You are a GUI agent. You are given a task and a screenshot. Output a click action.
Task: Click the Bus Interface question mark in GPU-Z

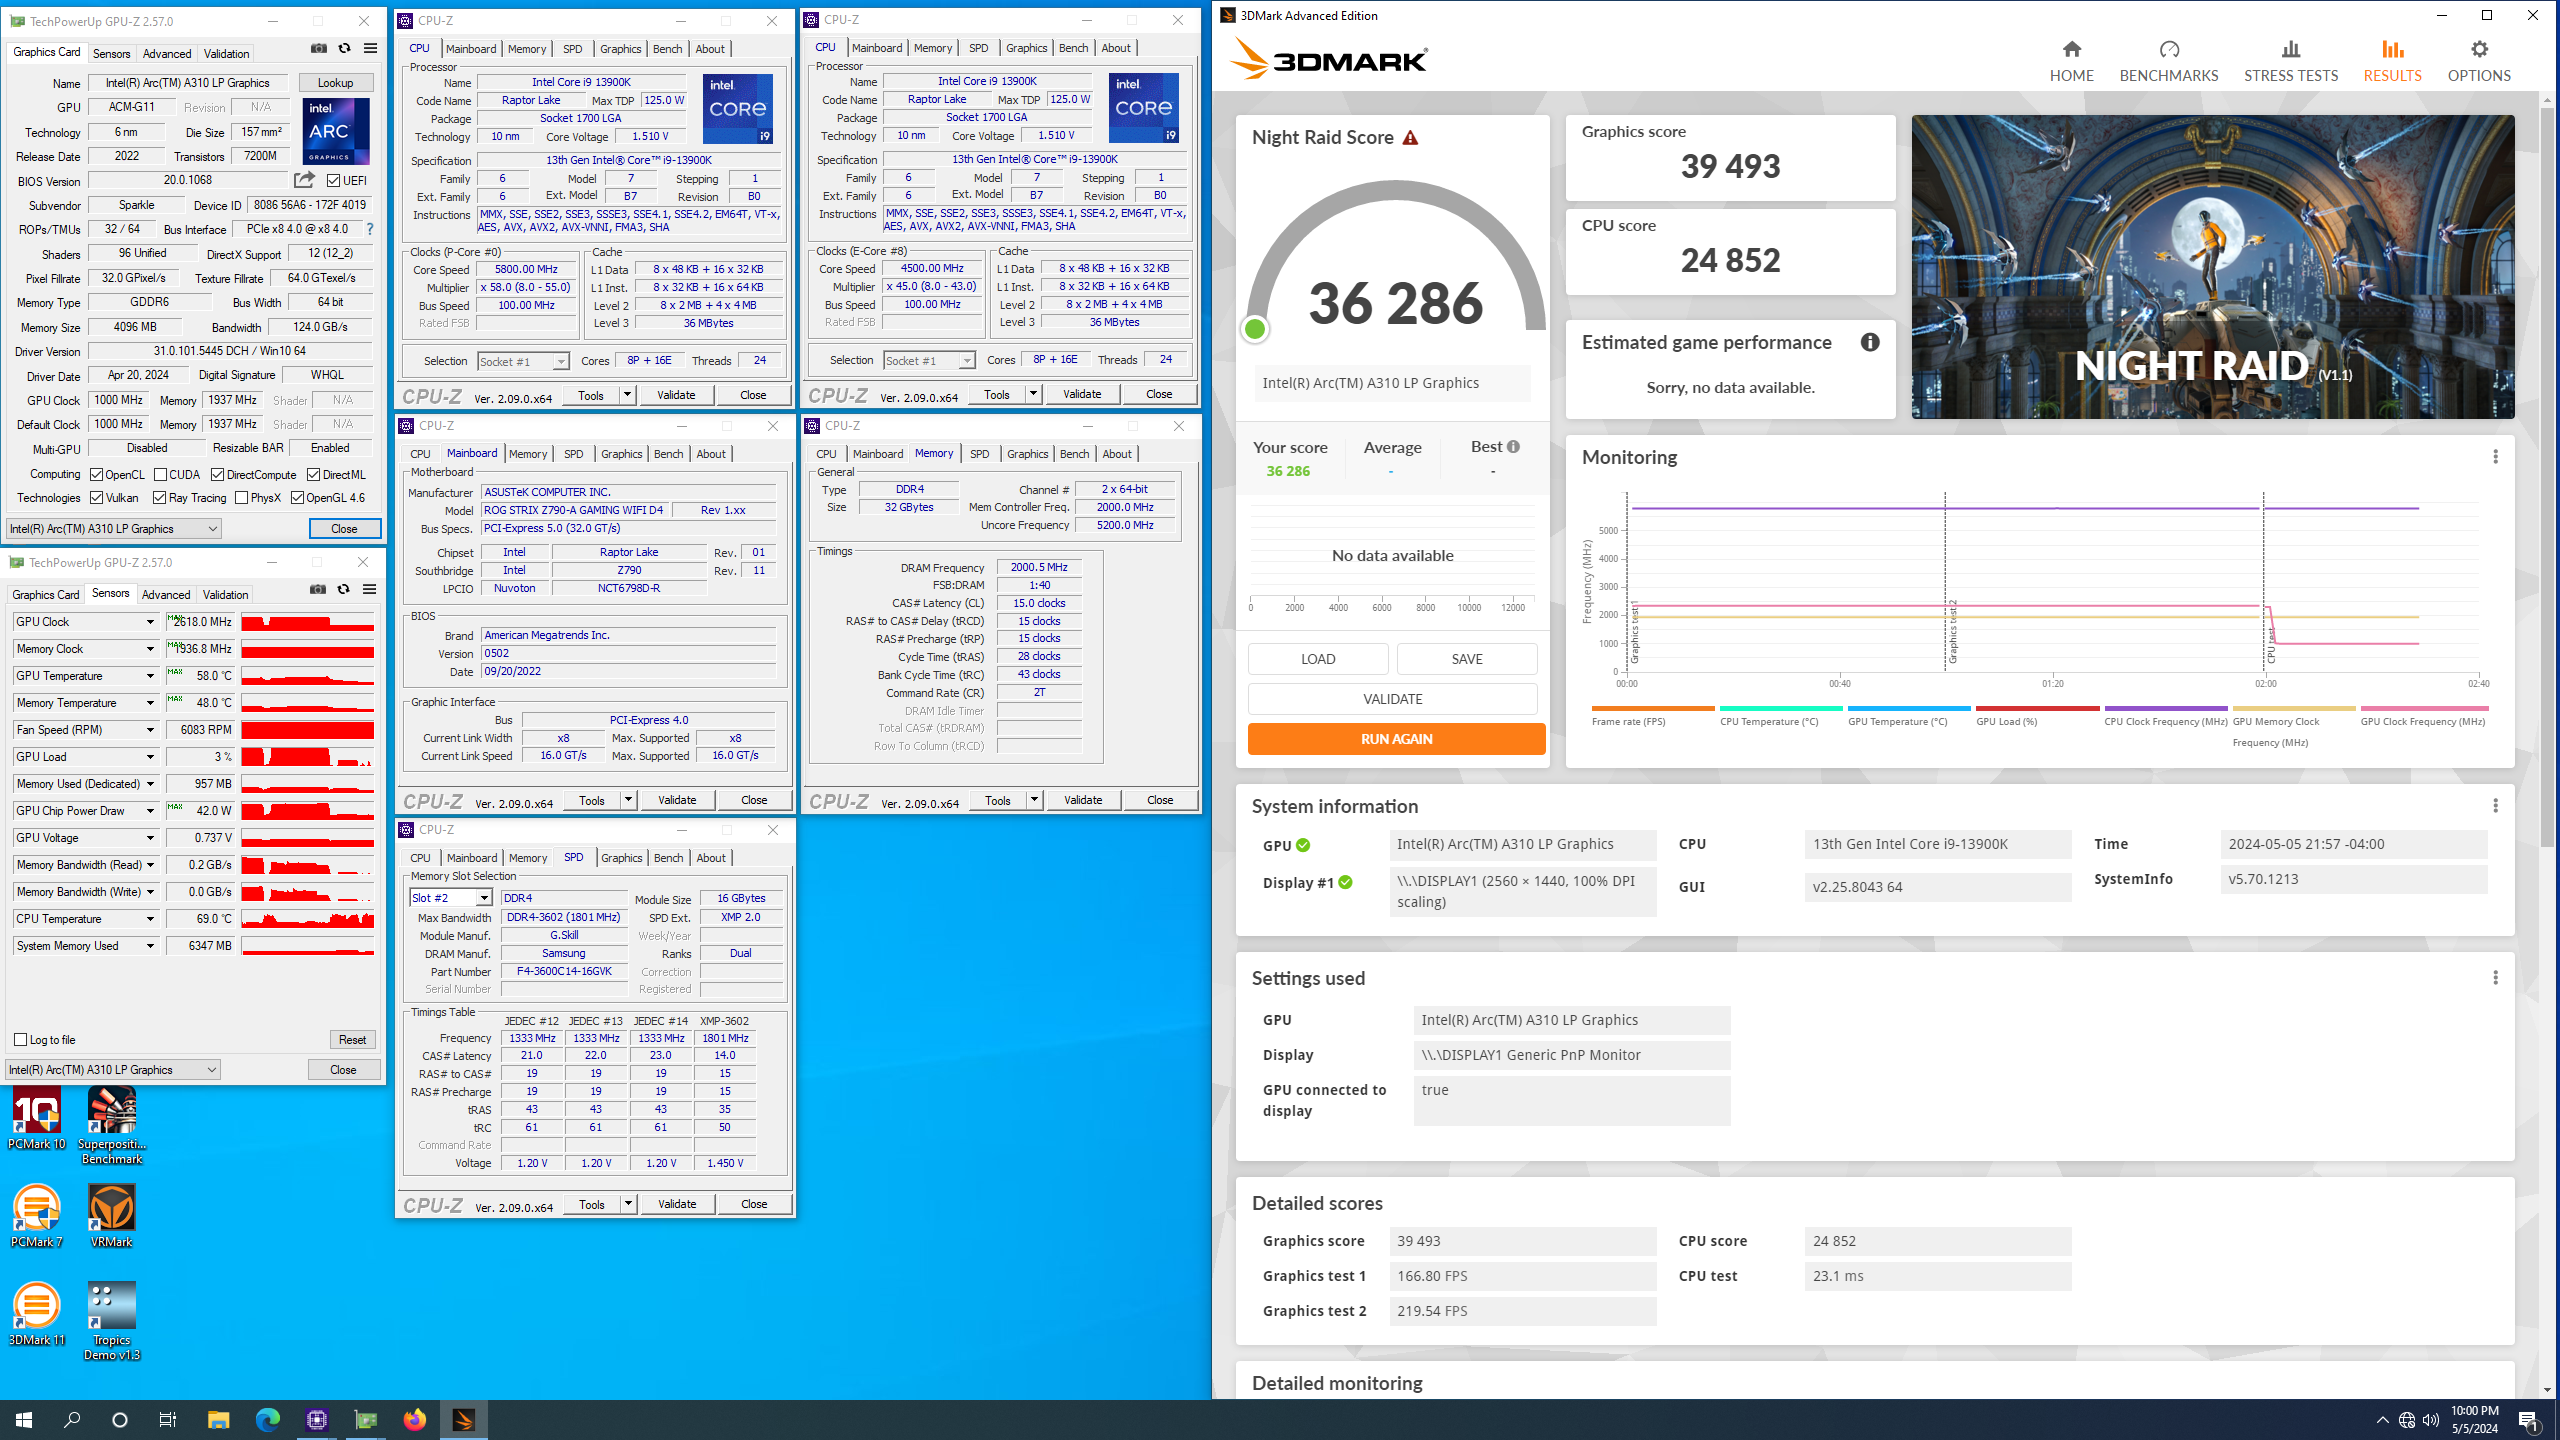370,229
